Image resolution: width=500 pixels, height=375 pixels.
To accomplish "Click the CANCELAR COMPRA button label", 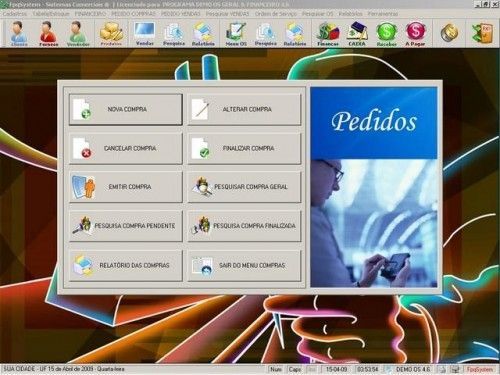I will [x=130, y=148].
